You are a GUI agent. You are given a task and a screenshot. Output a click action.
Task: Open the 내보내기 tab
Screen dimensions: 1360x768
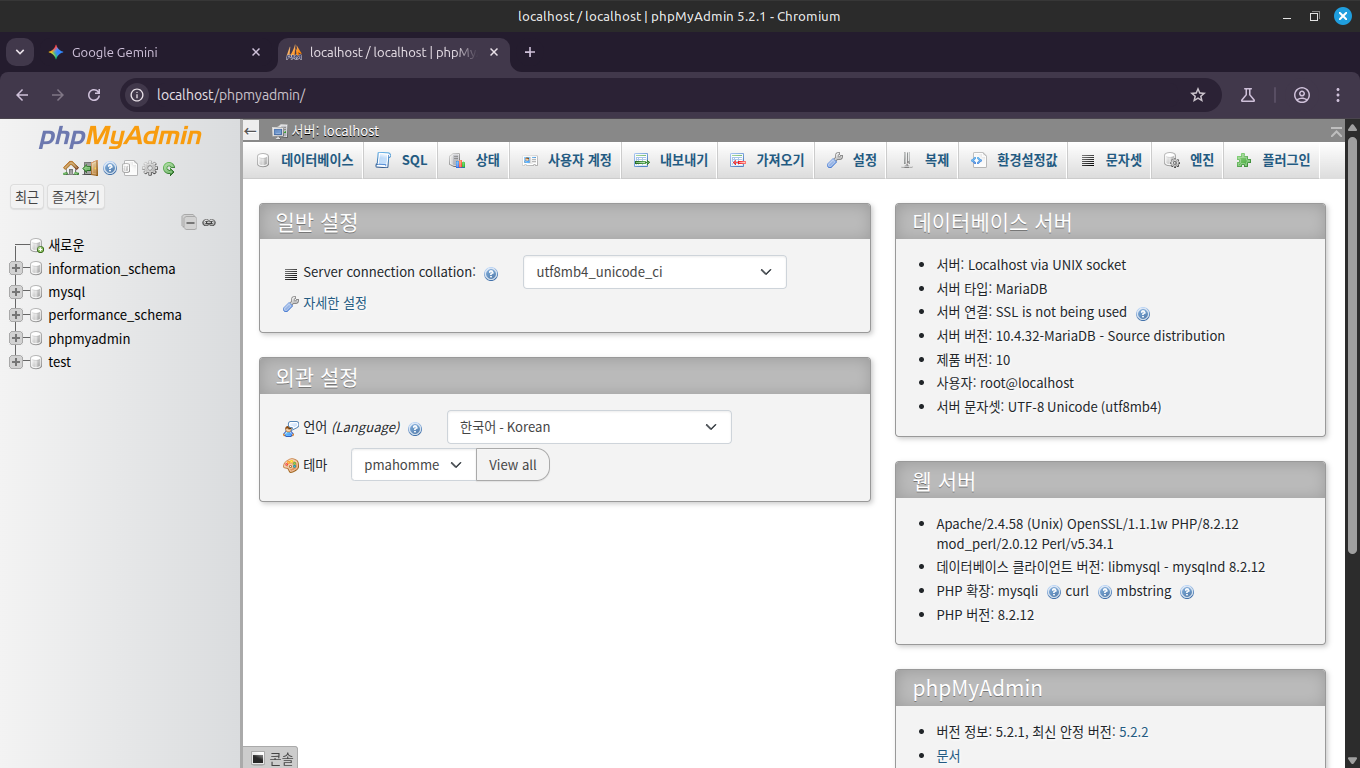click(671, 160)
